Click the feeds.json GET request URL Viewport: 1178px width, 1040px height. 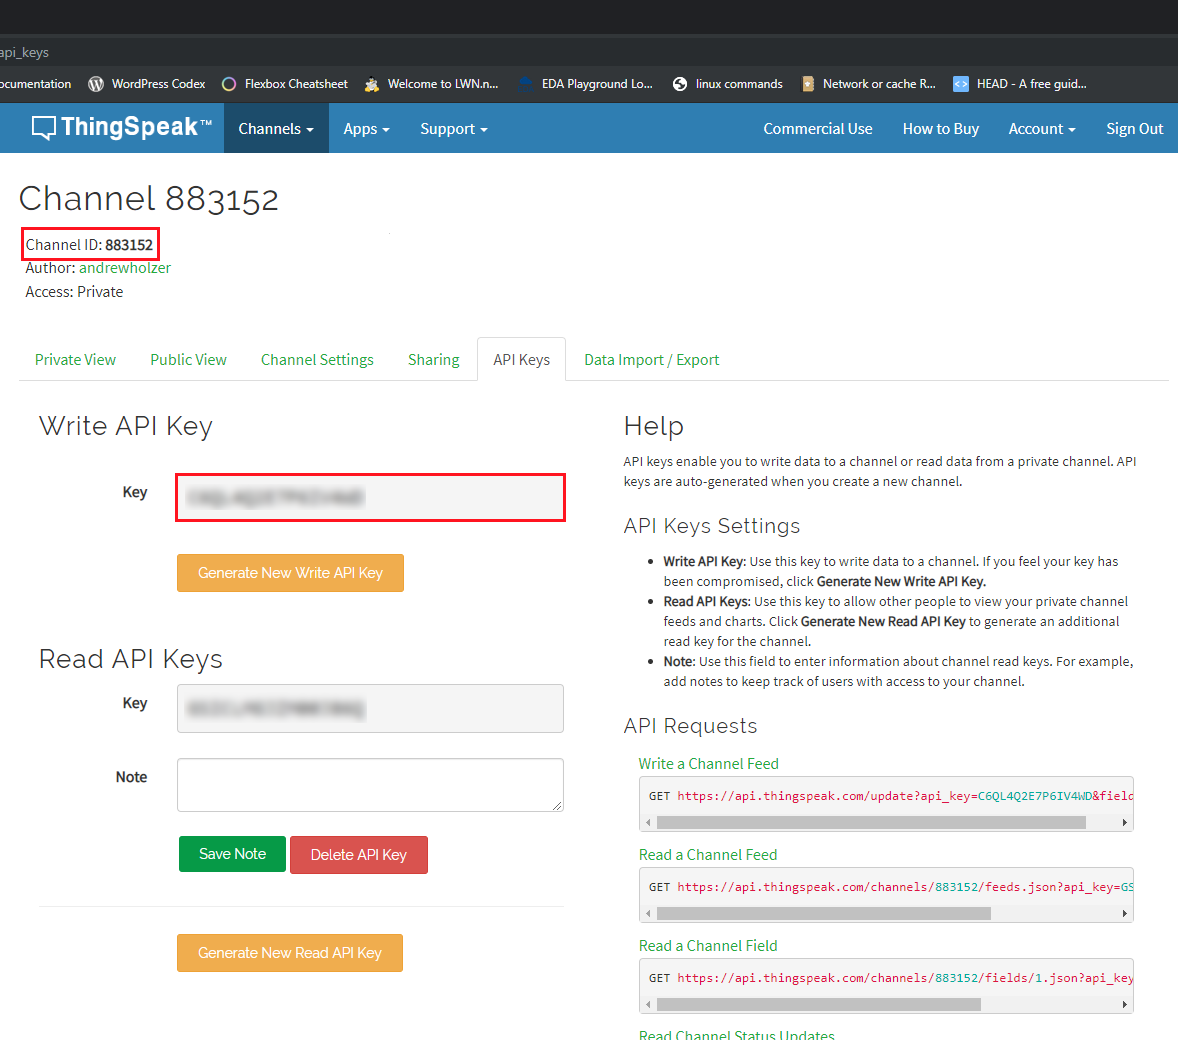[905, 887]
